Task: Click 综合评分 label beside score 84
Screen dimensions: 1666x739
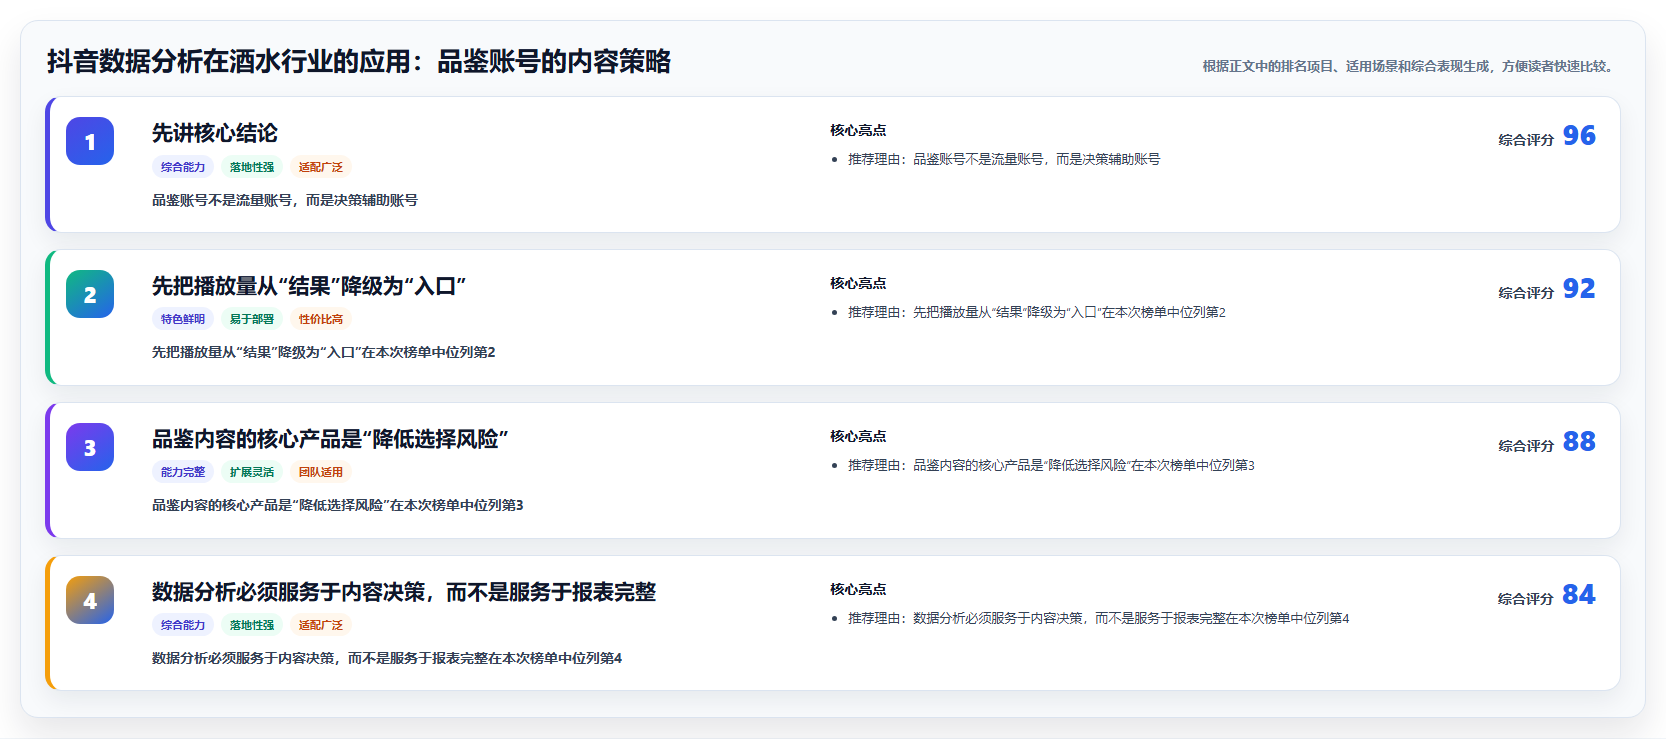Action: click(x=1526, y=599)
